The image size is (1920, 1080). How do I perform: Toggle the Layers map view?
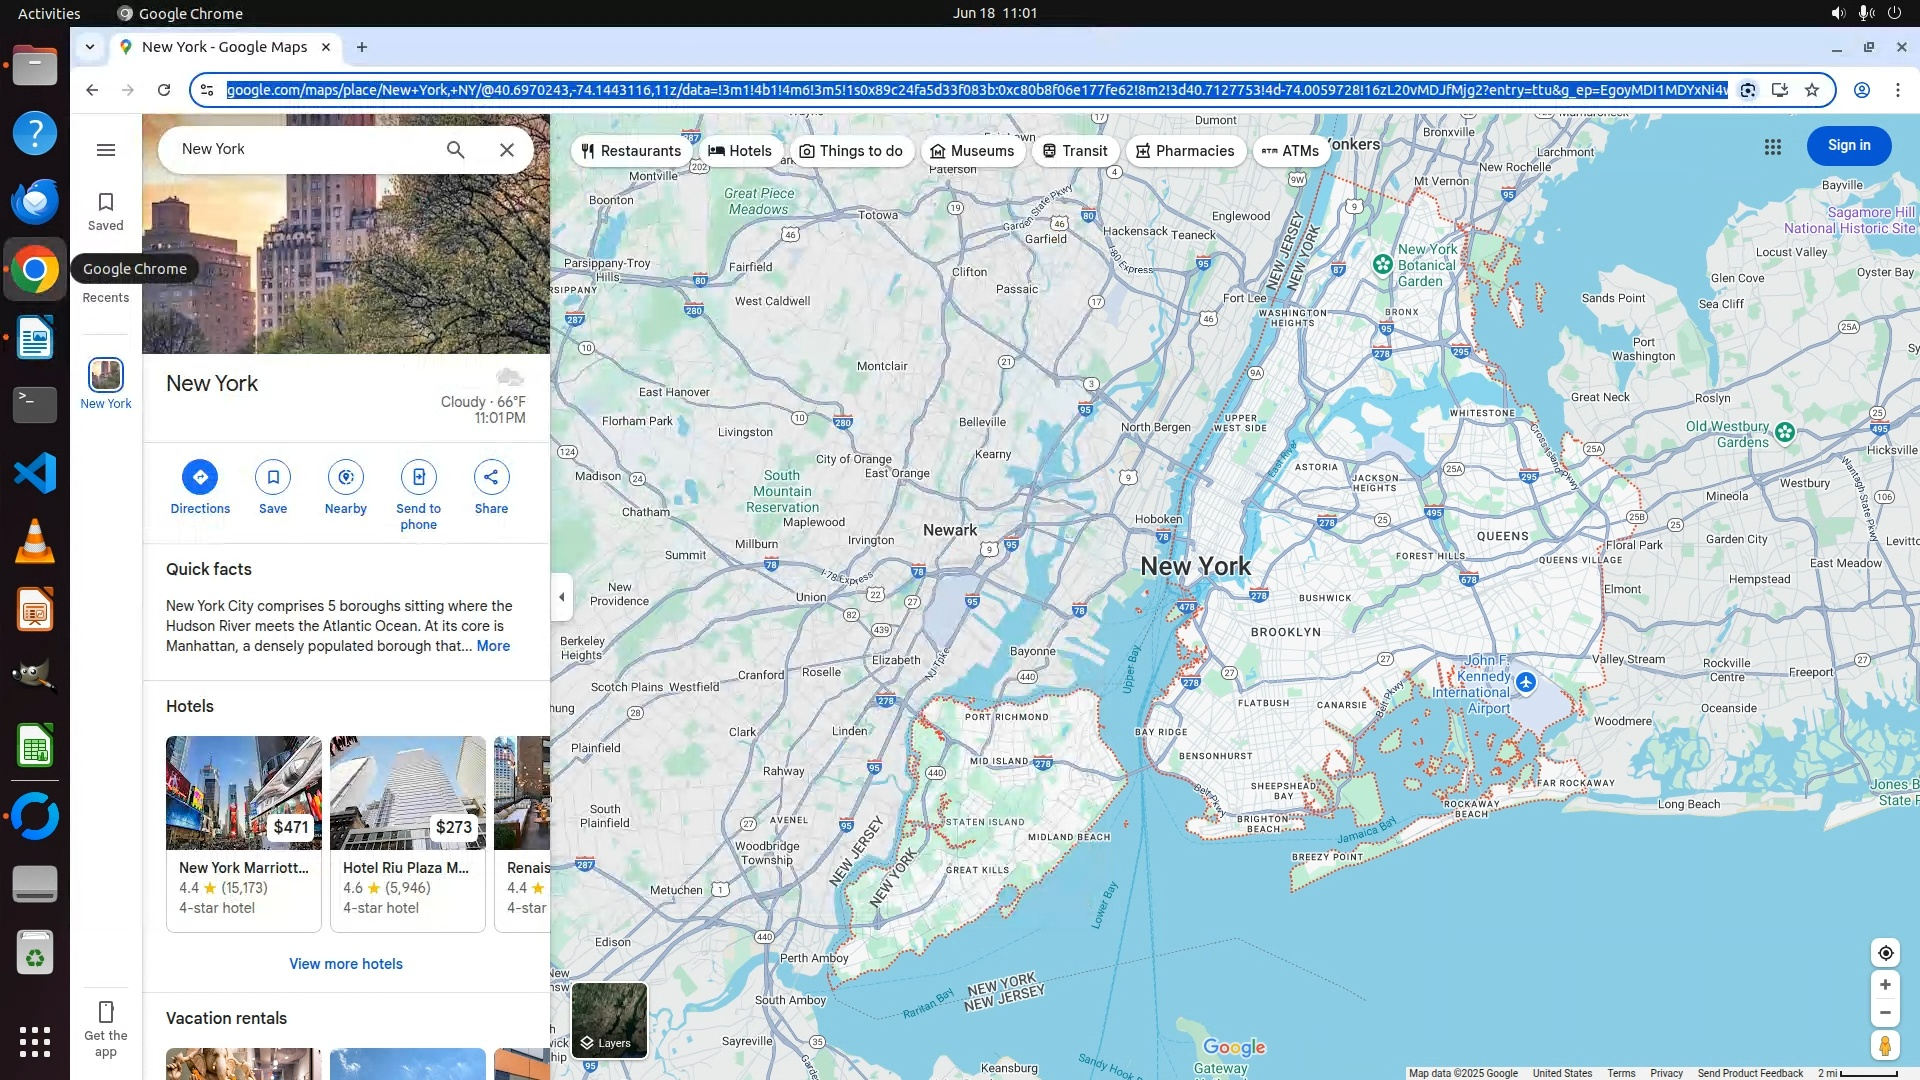click(609, 1020)
